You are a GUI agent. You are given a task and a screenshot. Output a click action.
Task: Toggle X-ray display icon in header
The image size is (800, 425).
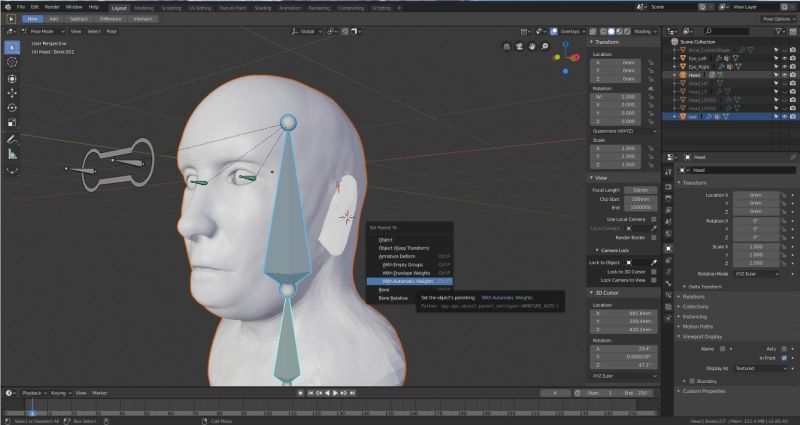pos(593,32)
